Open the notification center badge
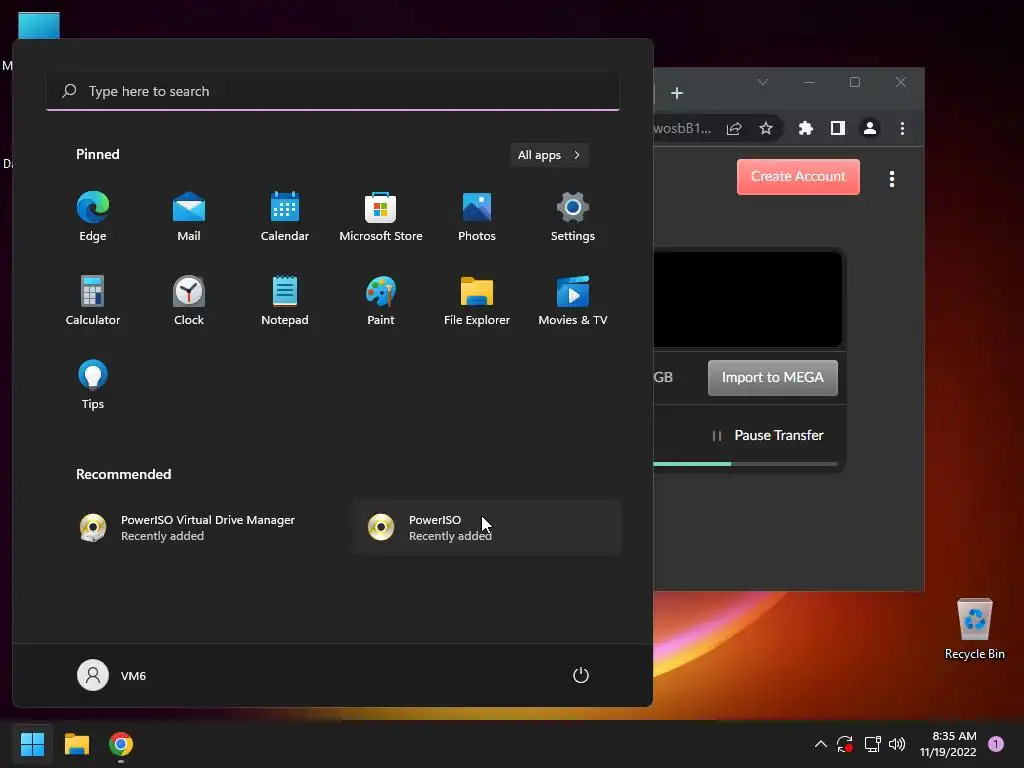This screenshot has width=1024, height=768. point(996,744)
